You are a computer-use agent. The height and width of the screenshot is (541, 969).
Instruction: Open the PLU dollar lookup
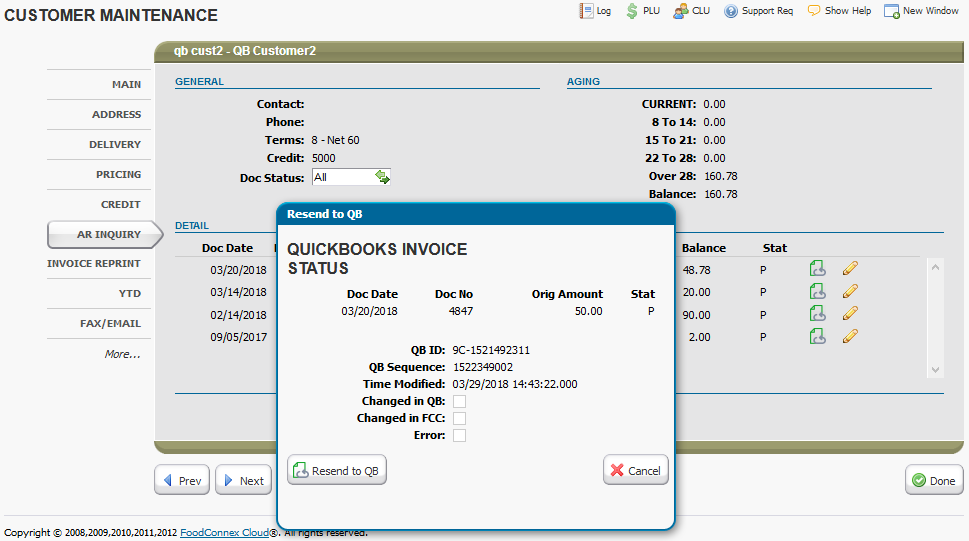[x=643, y=11]
